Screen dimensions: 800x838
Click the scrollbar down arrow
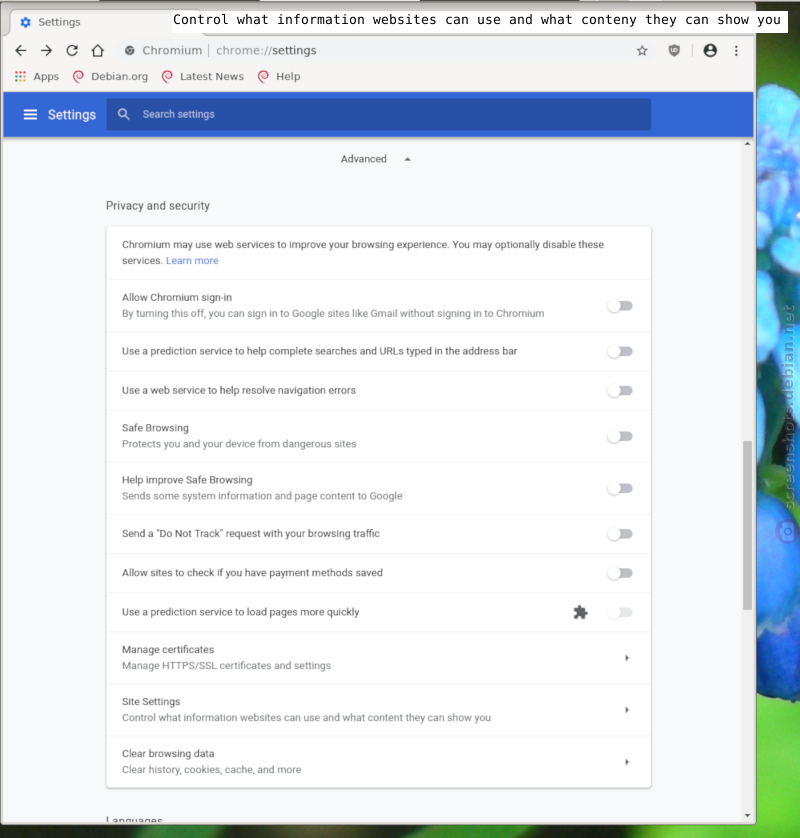pyautogui.click(x=747, y=816)
